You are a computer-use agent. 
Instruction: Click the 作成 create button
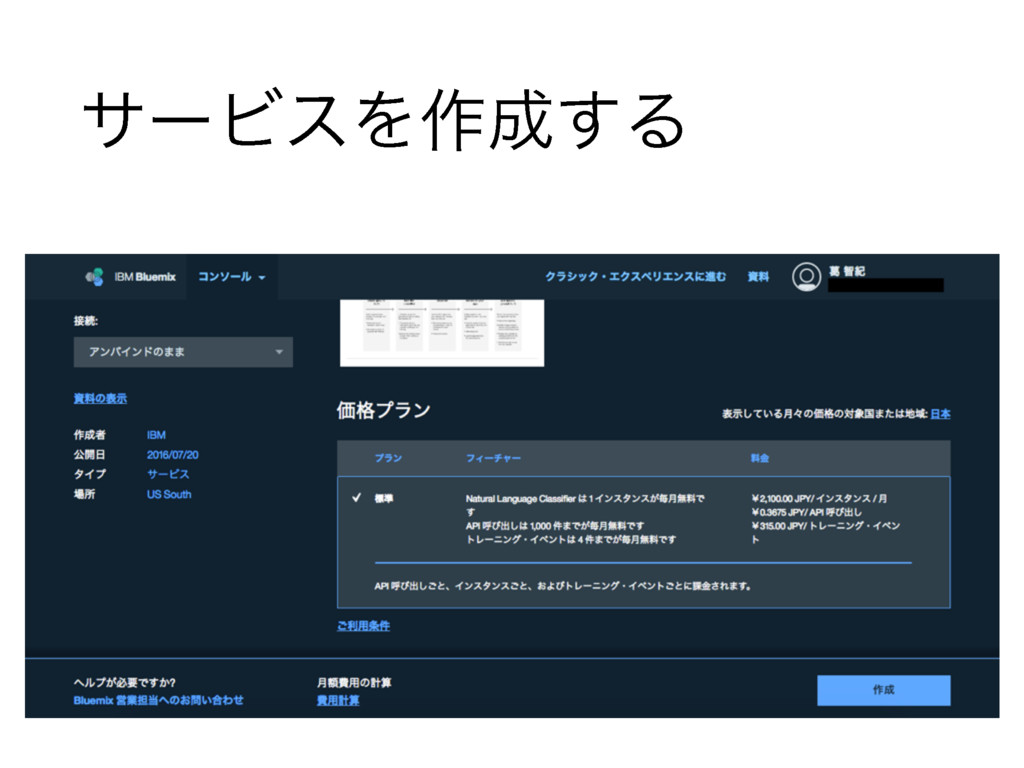coord(884,690)
